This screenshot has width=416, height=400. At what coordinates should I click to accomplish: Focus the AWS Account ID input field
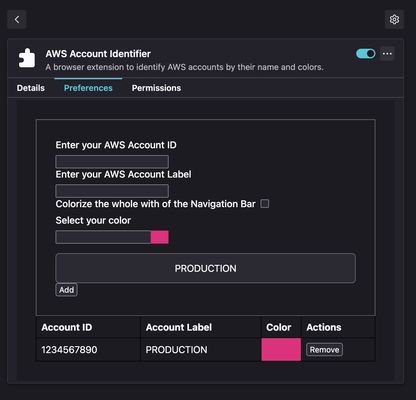tap(112, 162)
